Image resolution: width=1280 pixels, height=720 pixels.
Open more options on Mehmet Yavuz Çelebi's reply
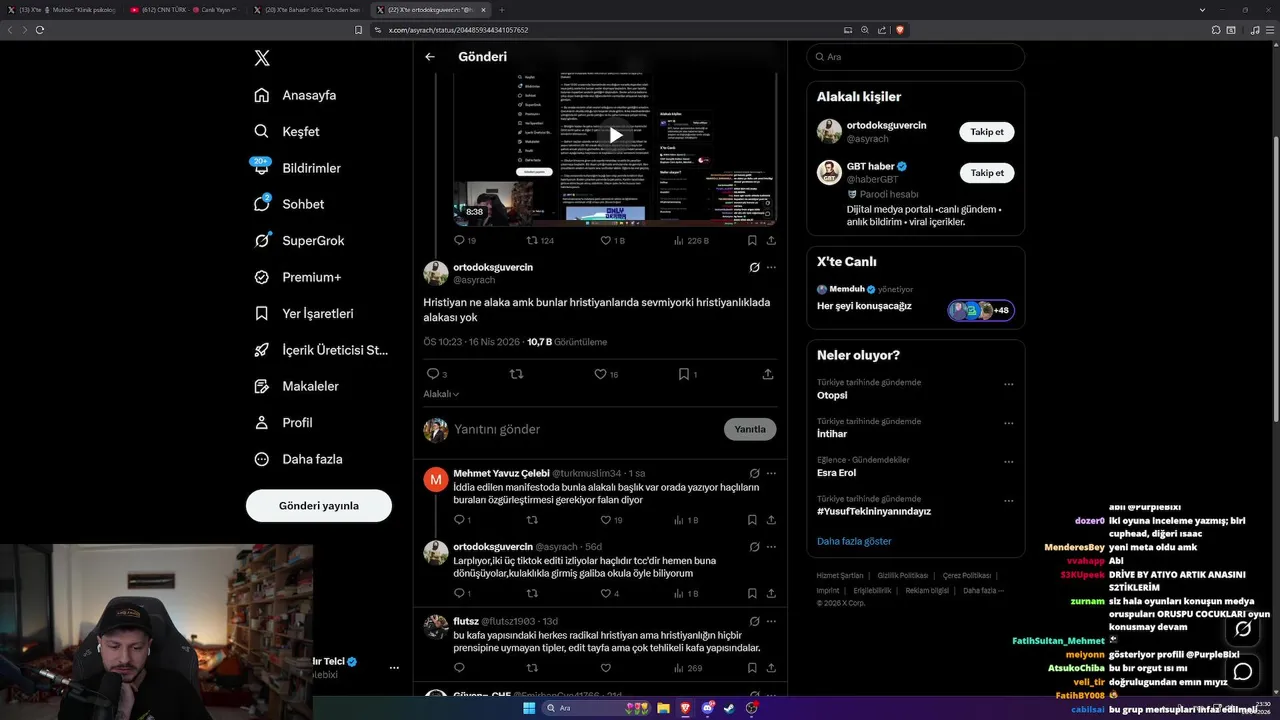click(x=771, y=473)
